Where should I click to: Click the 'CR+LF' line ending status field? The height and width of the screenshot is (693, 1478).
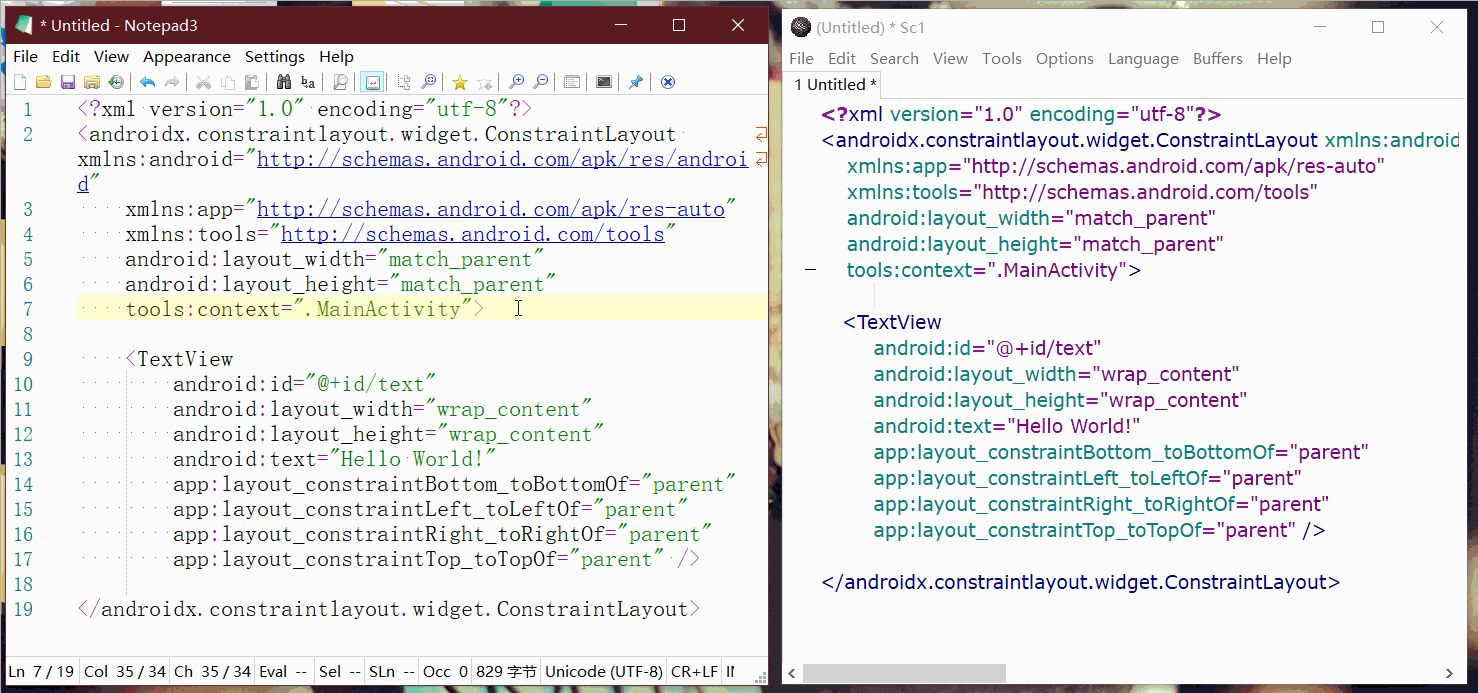point(693,672)
